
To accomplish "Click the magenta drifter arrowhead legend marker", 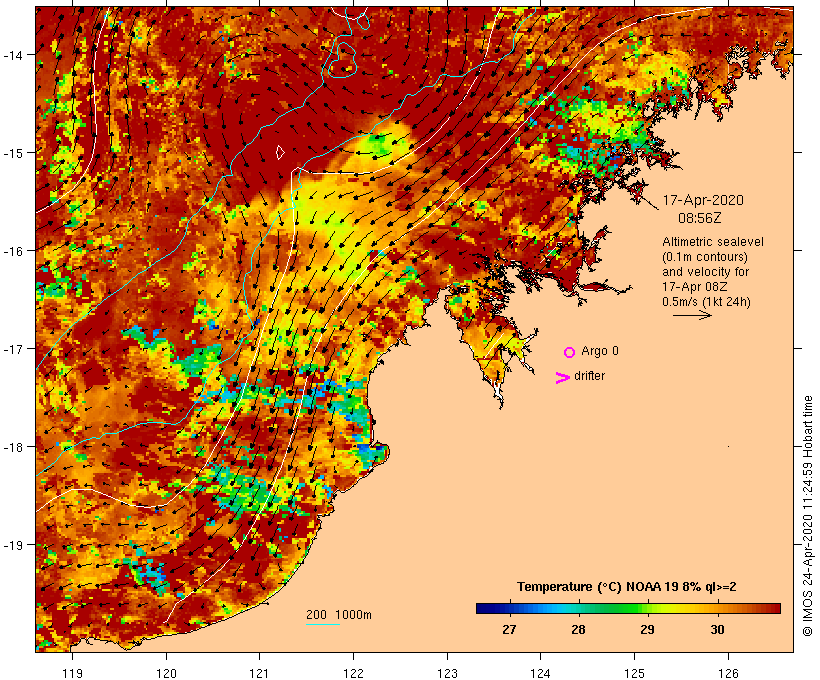I will tap(563, 378).
